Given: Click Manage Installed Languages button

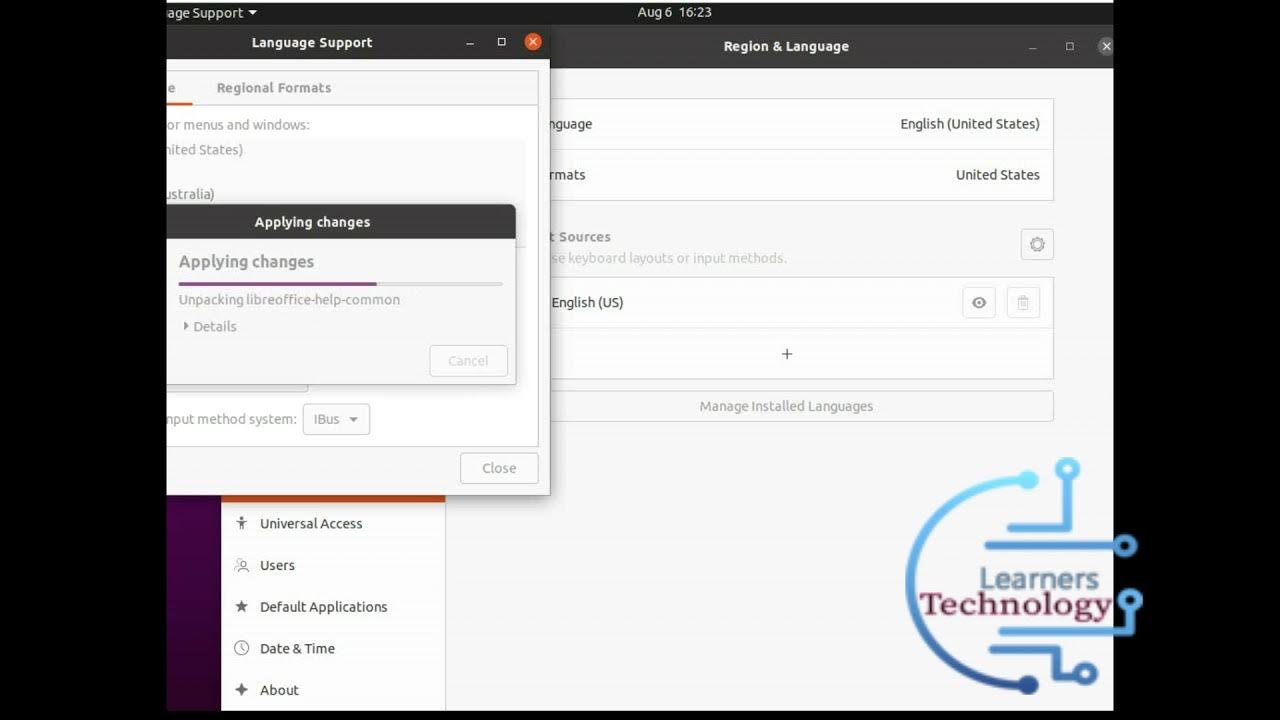Looking at the screenshot, I should tap(786, 406).
